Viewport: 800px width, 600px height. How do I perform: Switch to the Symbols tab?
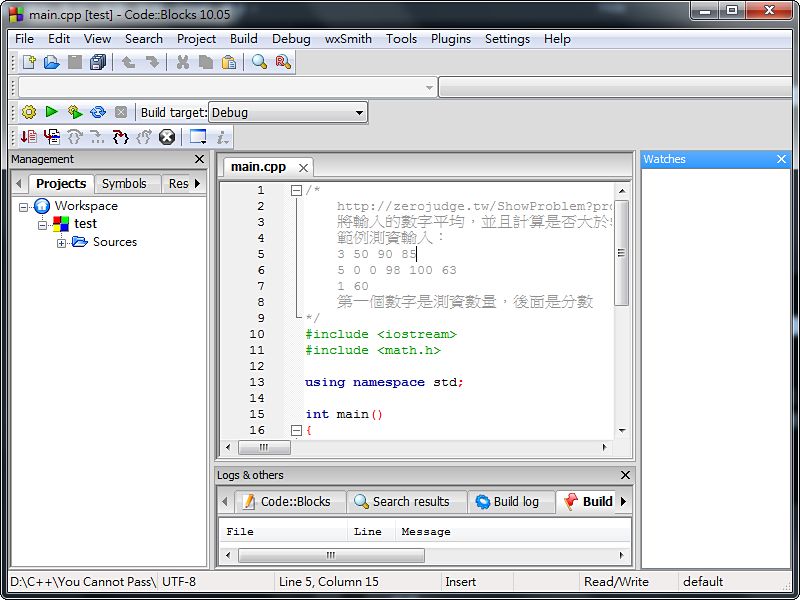(124, 184)
